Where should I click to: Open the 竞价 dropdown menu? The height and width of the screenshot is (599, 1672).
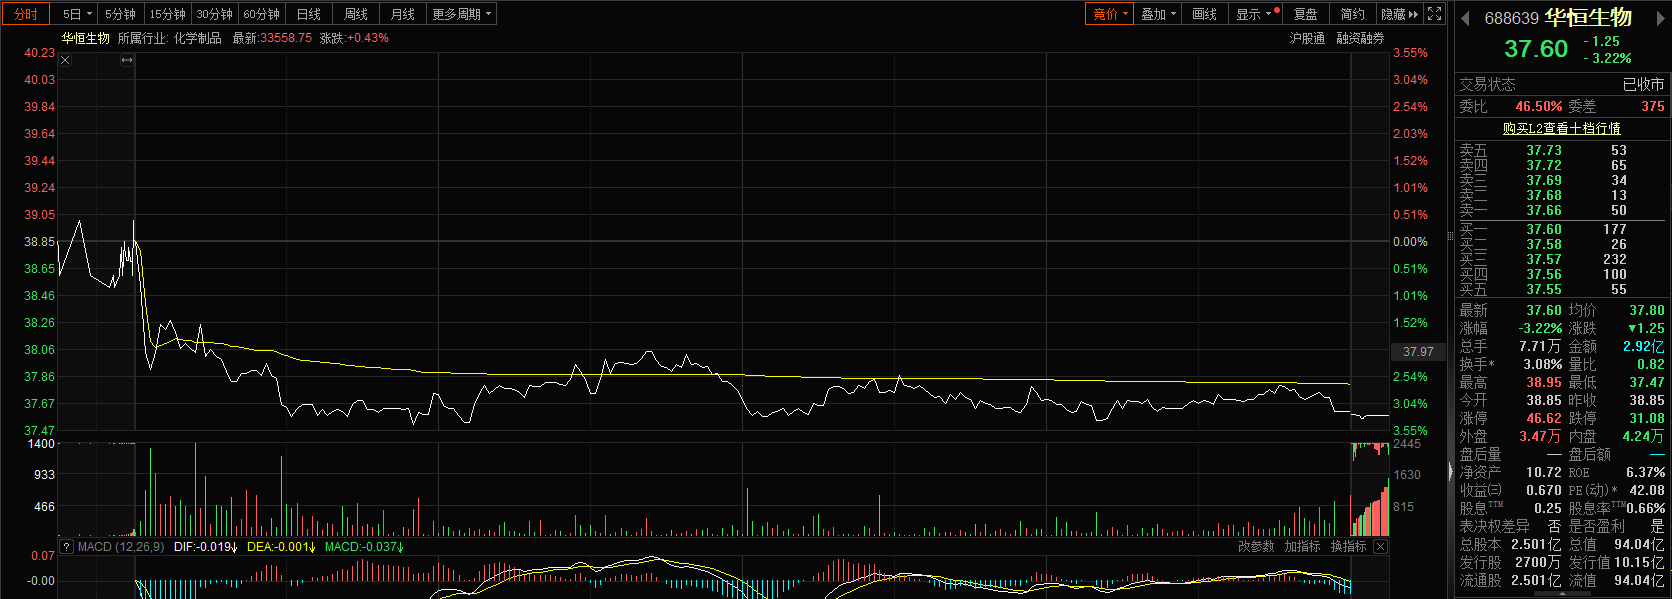coord(1111,14)
